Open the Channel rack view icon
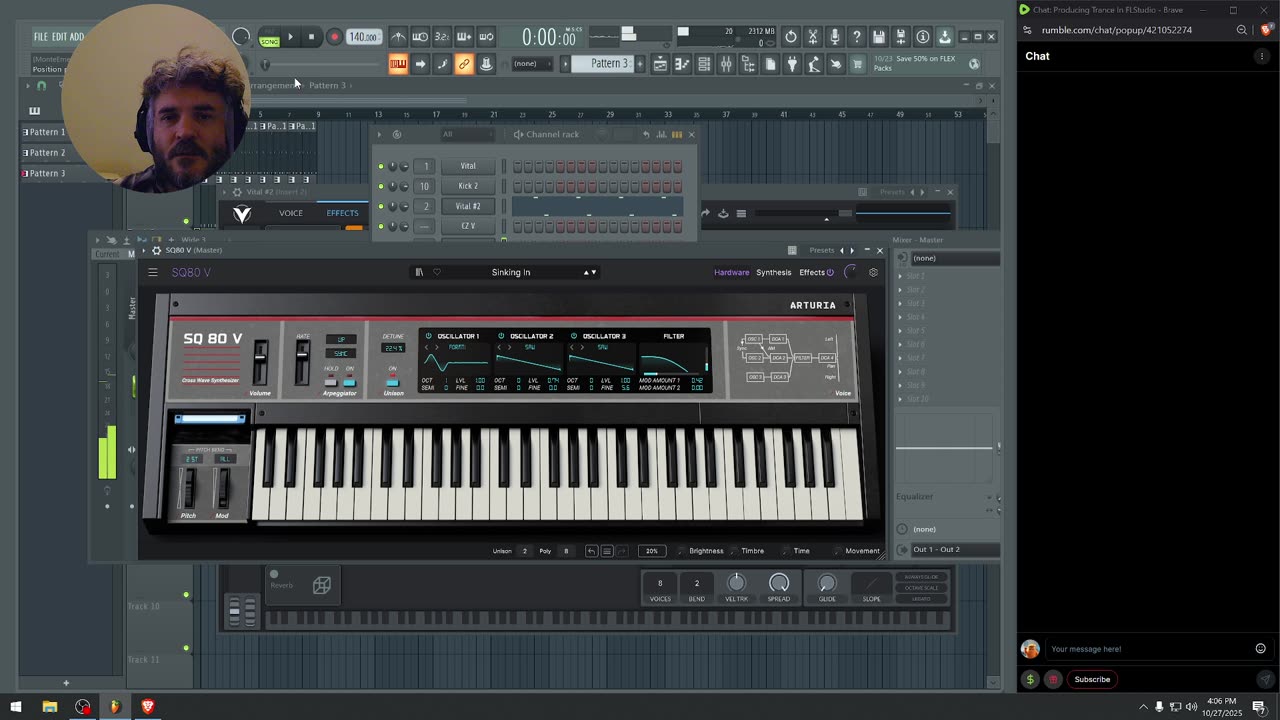Screen dimensions: 1280x720 pyautogui.click(x=704, y=64)
